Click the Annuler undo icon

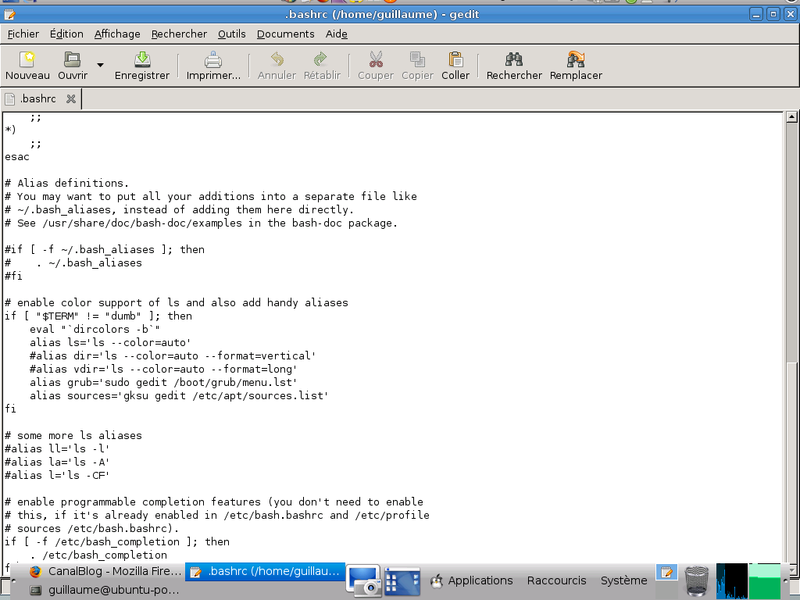pyautogui.click(x=277, y=59)
